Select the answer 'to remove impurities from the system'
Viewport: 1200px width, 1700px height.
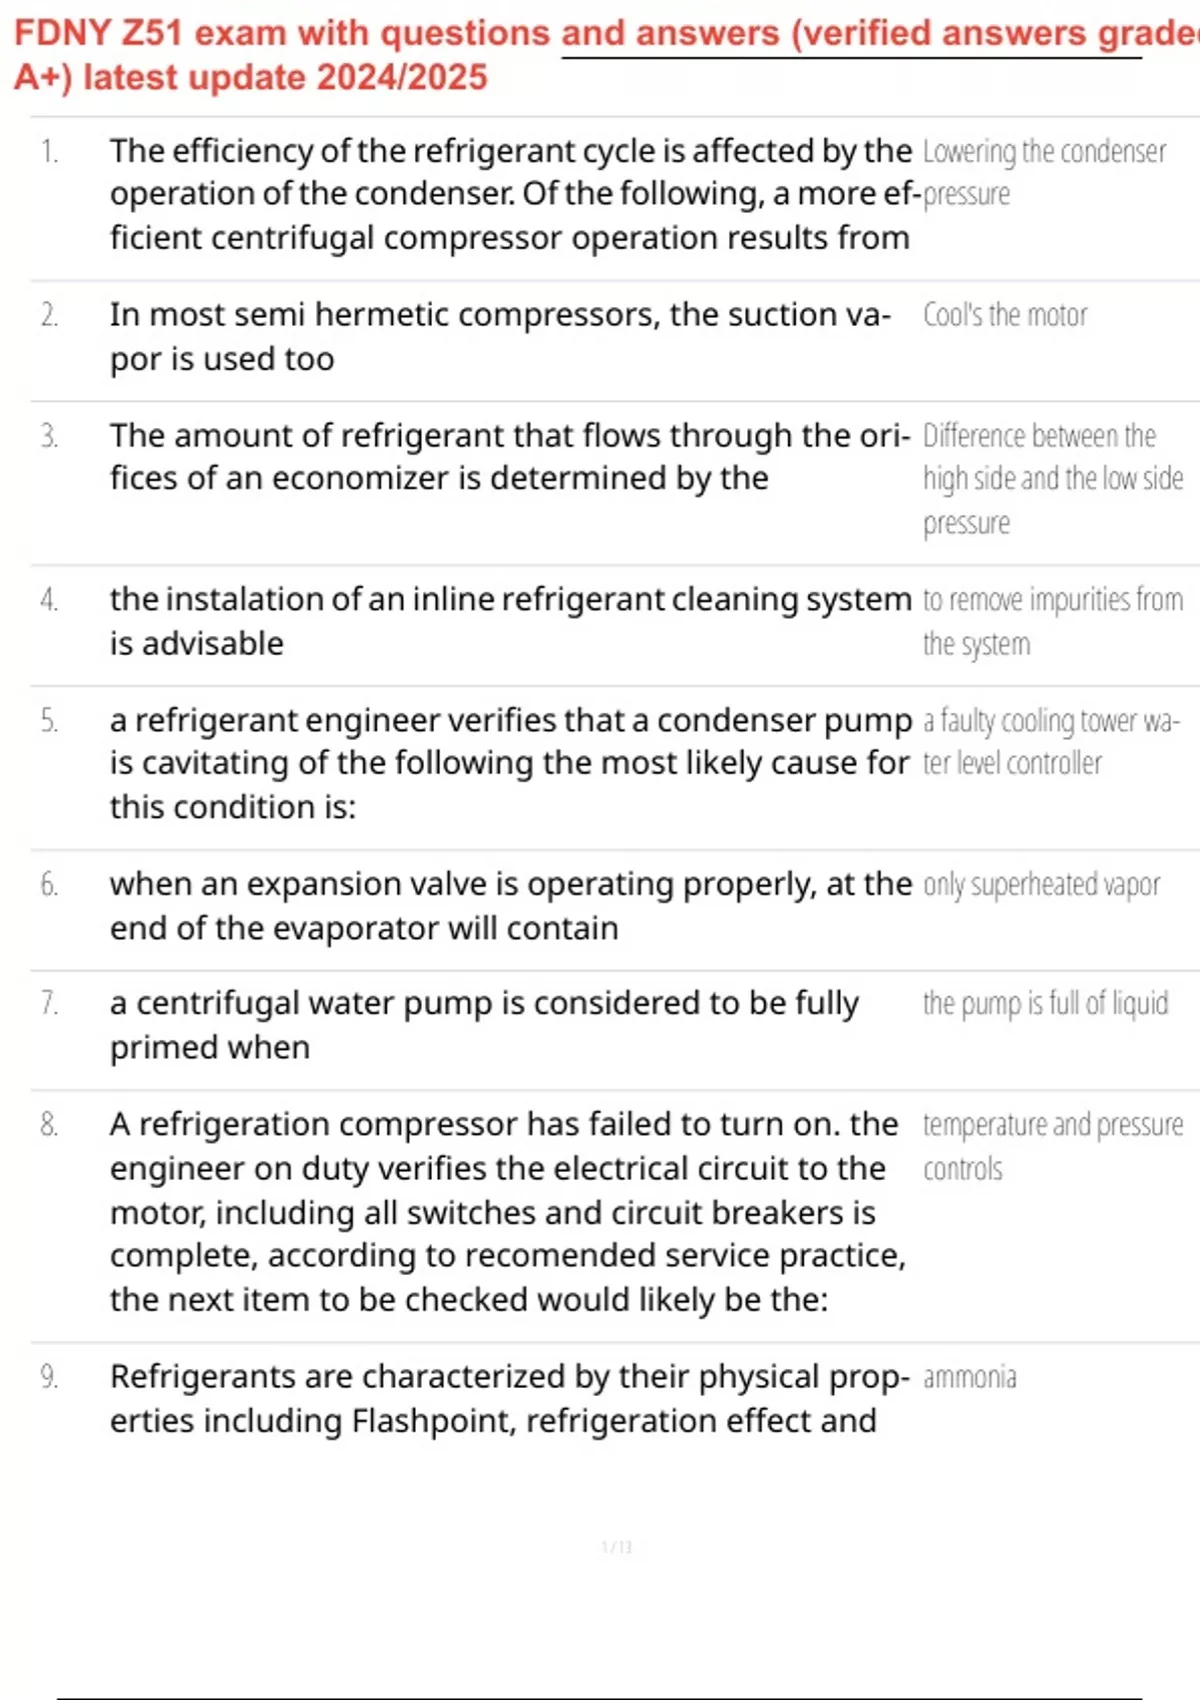coord(1052,621)
